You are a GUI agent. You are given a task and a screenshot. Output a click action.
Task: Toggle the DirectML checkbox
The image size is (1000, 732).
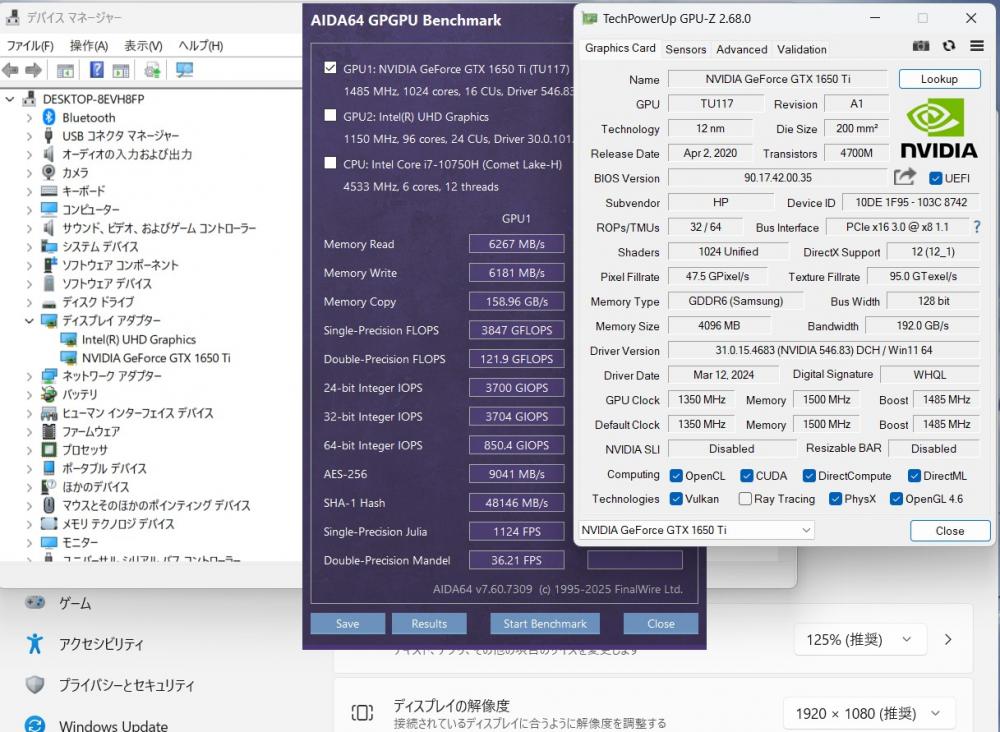pyautogui.click(x=915, y=476)
